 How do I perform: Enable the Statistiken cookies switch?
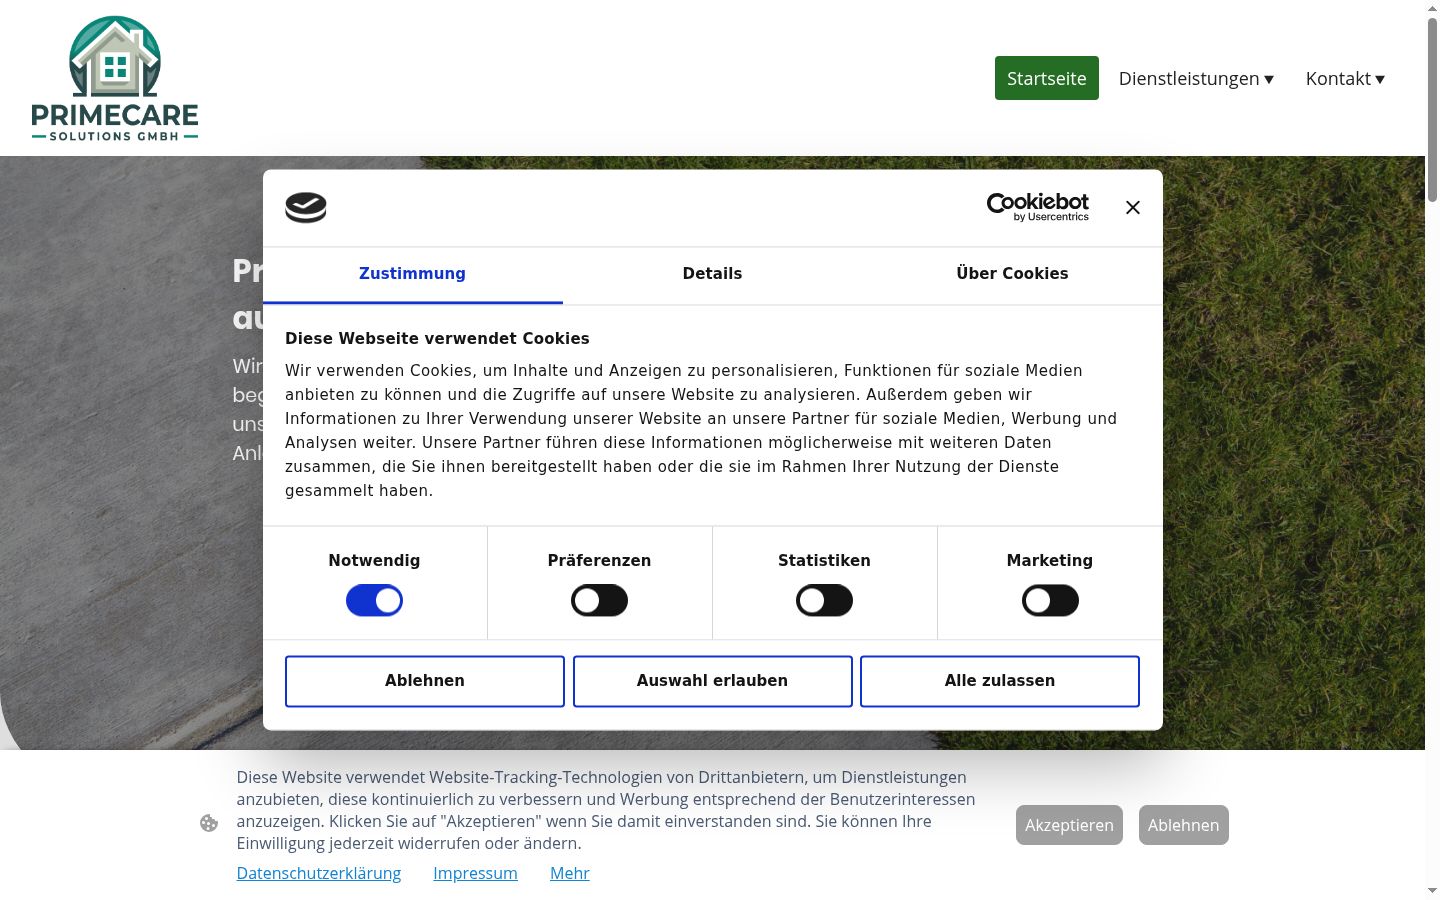(x=825, y=601)
